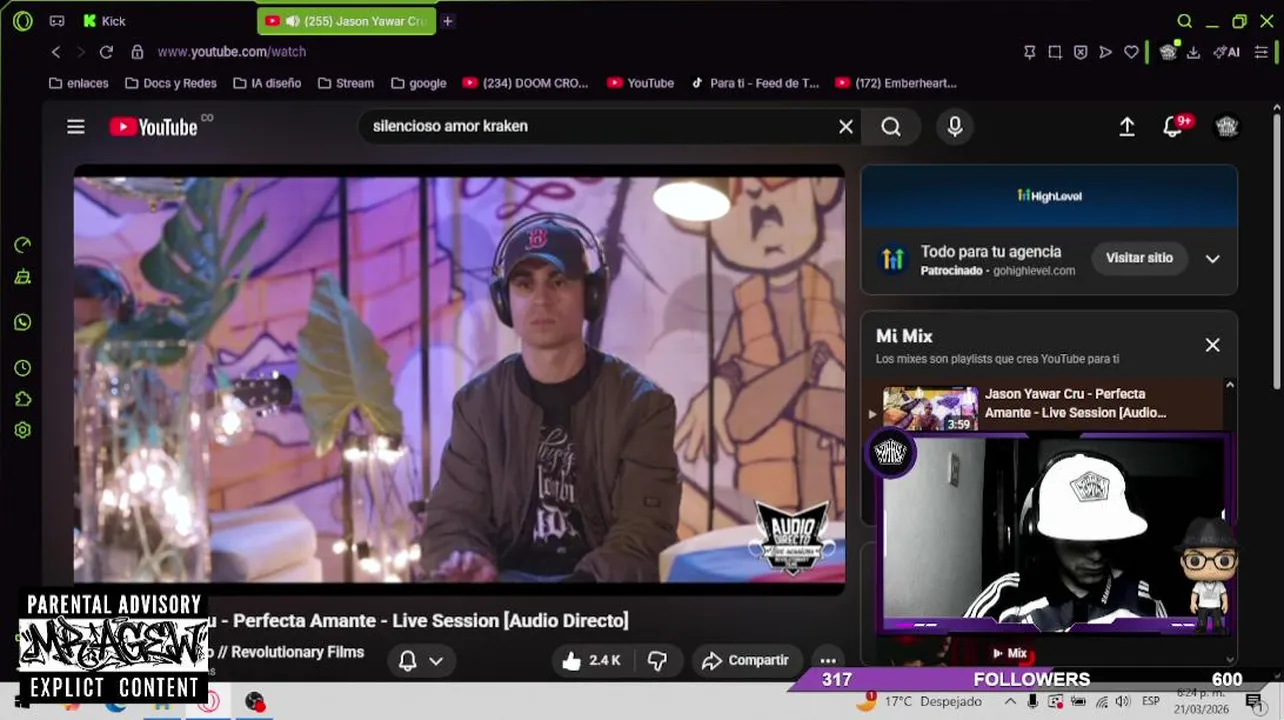Open a new browser tab
The height and width of the screenshot is (720, 1284).
click(448, 21)
